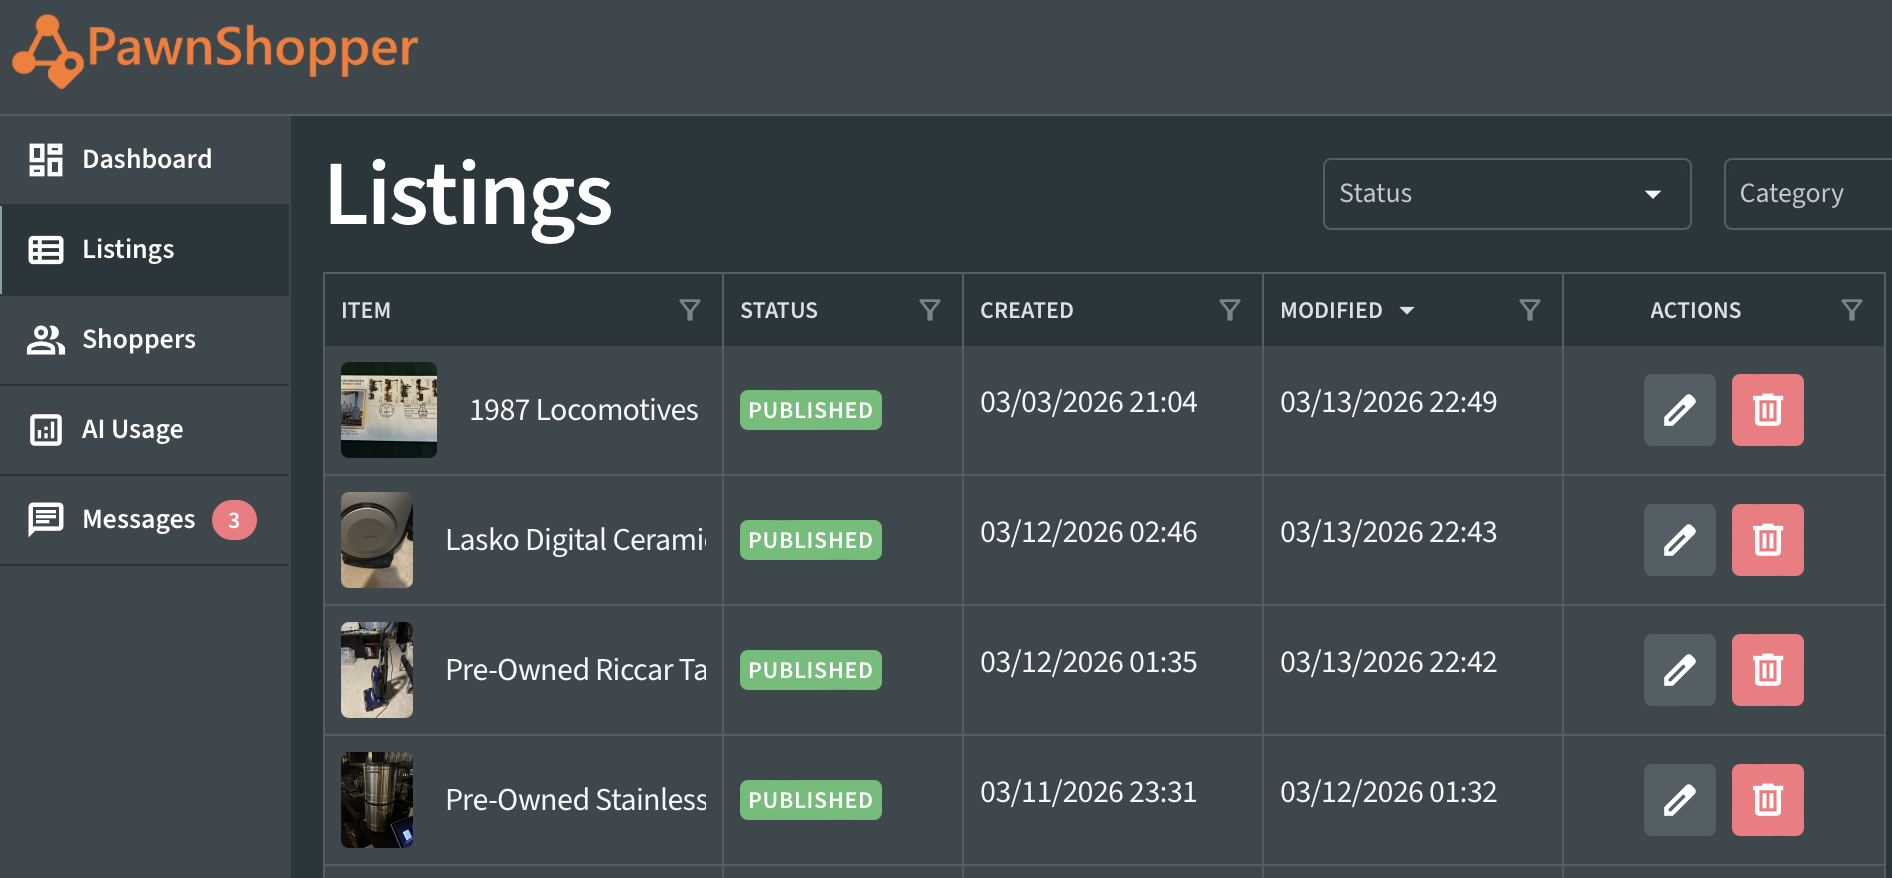Open the ACTIONS column filter icon
This screenshot has height=878, width=1892.
(1852, 310)
